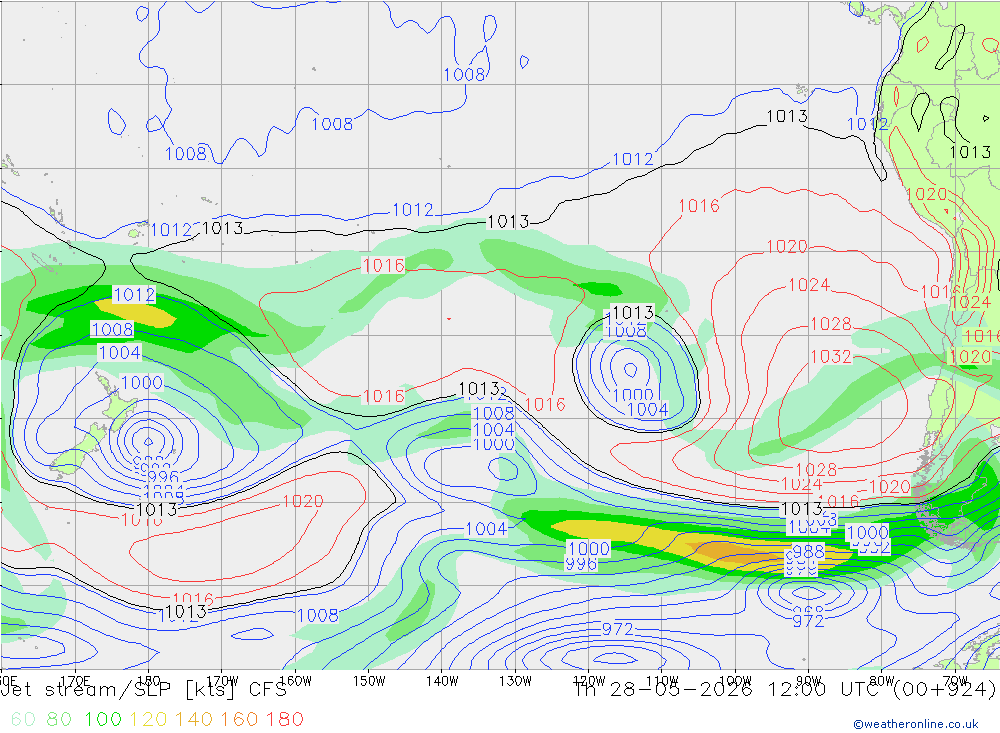This screenshot has height=733, width=1000.
Task: Click the 150W longitude label
Action: [369, 681]
